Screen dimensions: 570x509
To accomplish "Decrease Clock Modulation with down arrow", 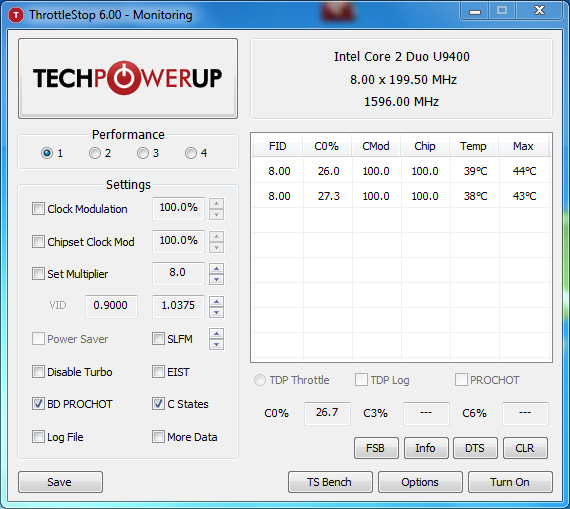I will (217, 215).
